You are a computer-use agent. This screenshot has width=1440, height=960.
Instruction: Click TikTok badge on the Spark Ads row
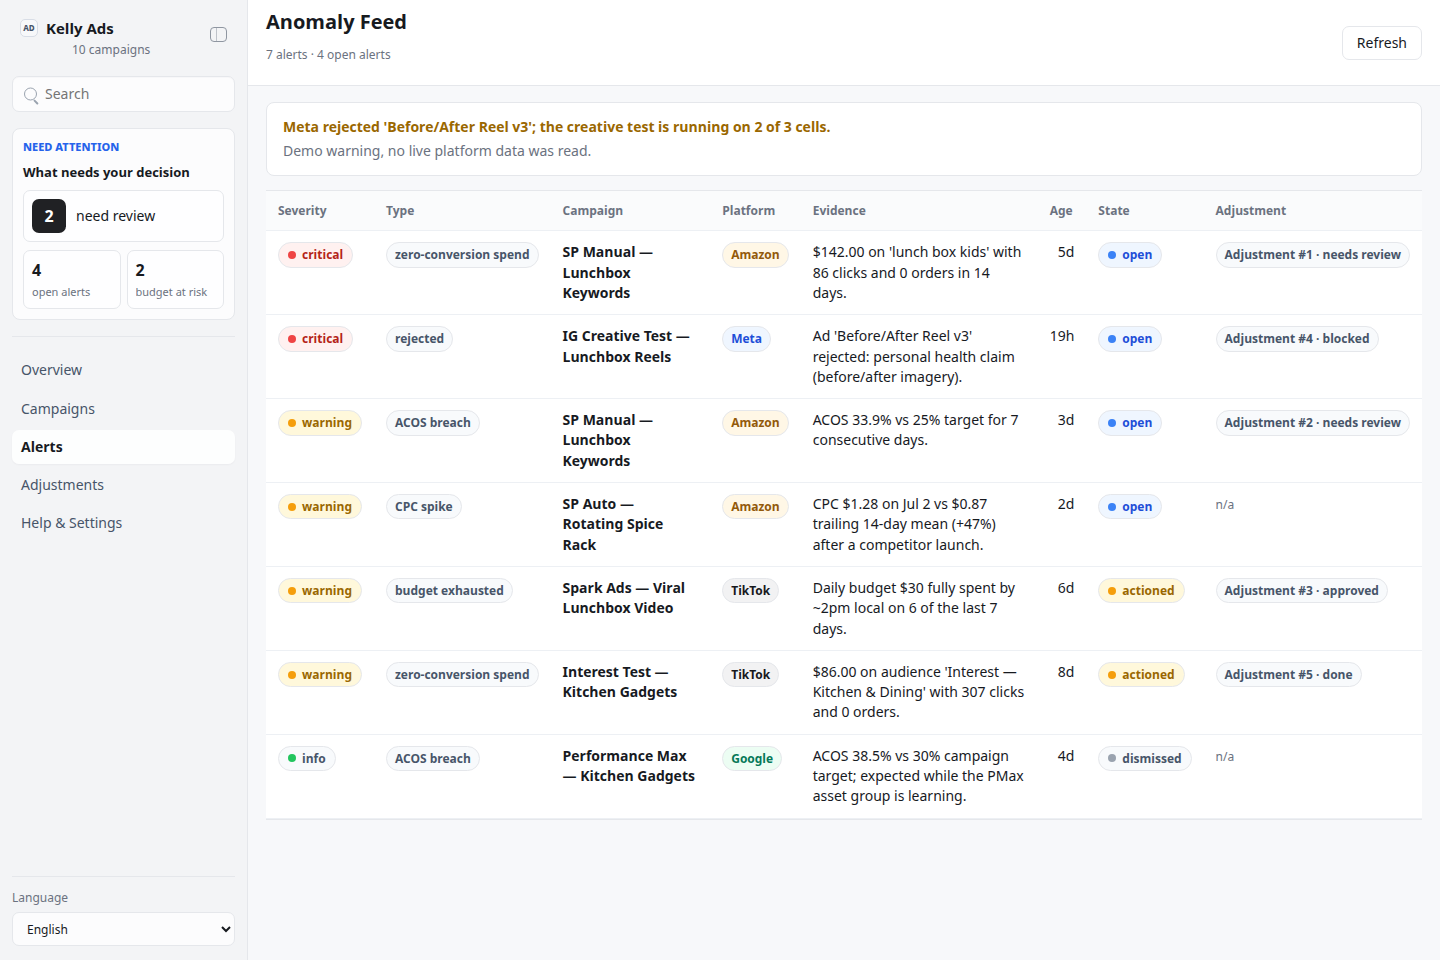tap(750, 591)
